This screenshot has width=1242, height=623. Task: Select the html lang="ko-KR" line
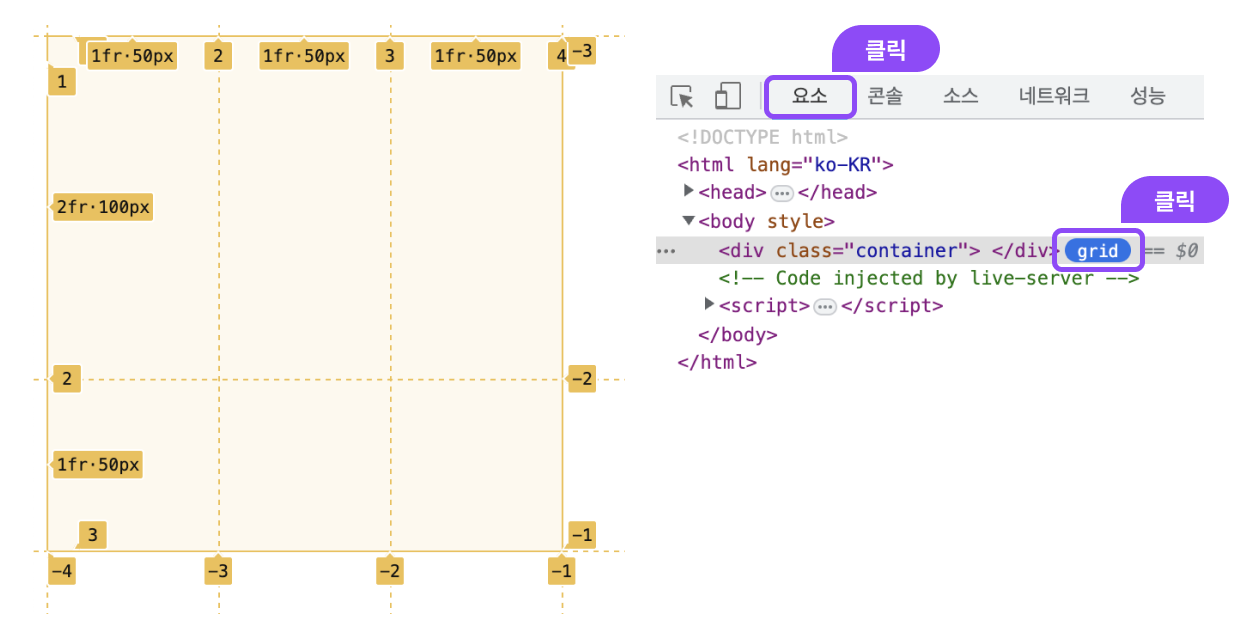pos(785,165)
